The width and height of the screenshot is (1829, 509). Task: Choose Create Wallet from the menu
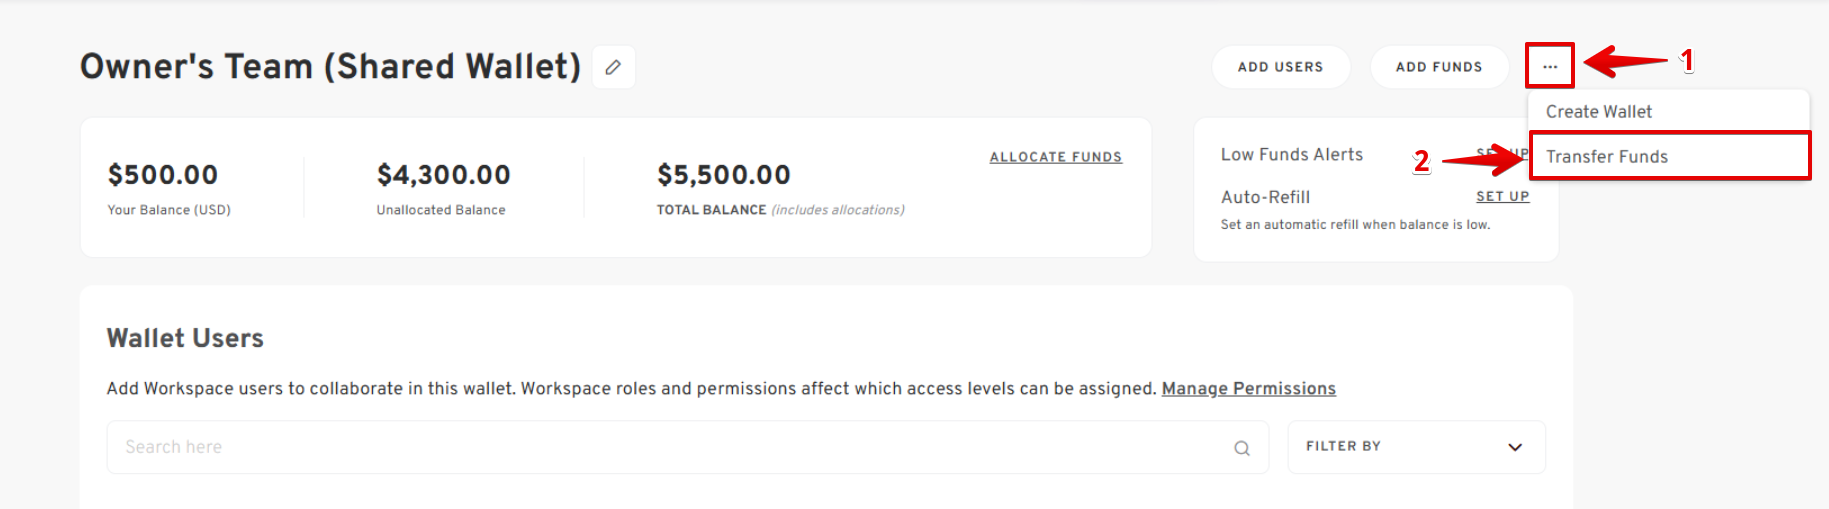tap(1598, 112)
